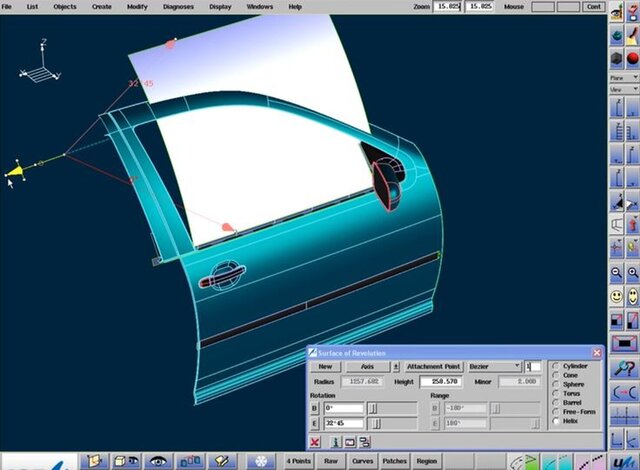Open the Create menu
The height and width of the screenshot is (470, 640).
(x=102, y=7)
